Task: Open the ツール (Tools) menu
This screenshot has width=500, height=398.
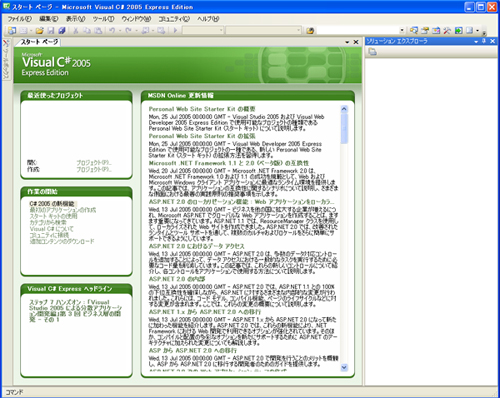Action: (103, 19)
